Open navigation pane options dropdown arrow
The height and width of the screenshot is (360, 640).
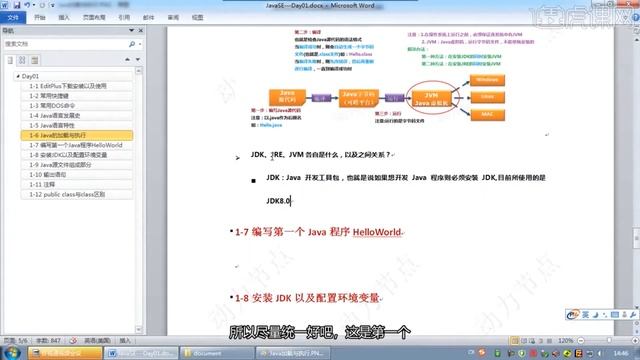pyautogui.click(x=131, y=31)
